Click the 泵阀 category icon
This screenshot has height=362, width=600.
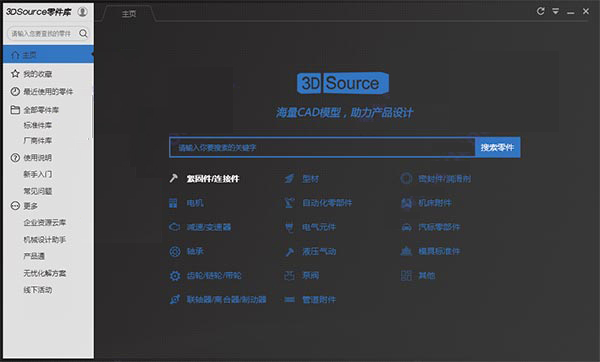(x=290, y=276)
